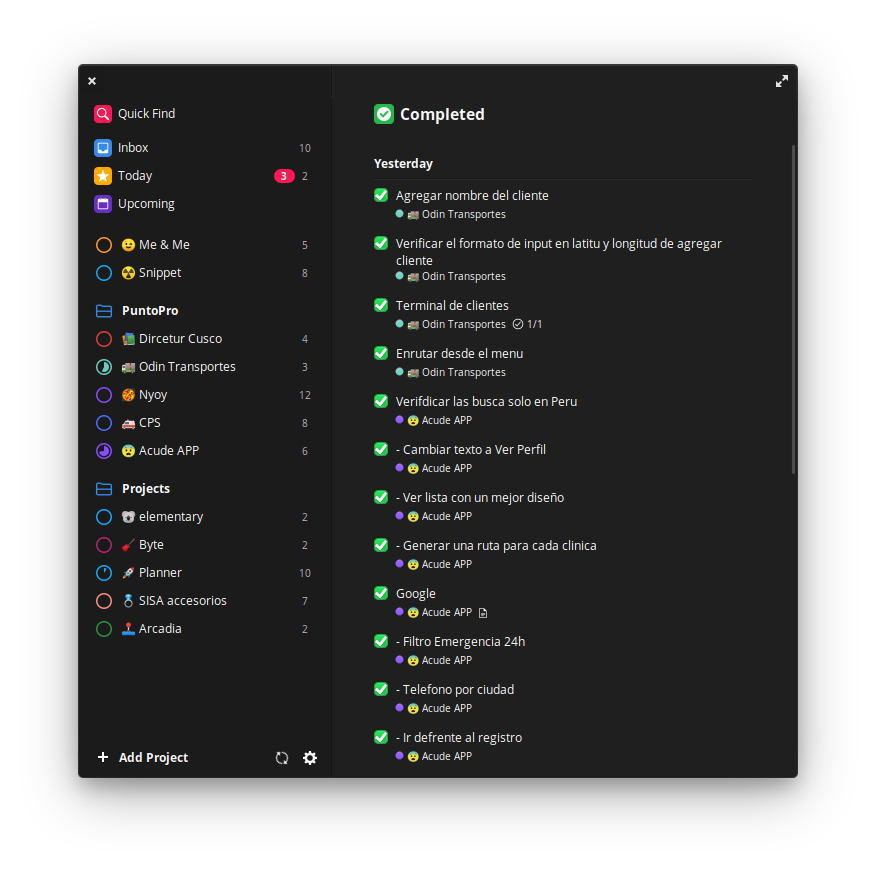Click the sync icon beside Add Project
The height and width of the screenshot is (870, 876).
tap(282, 758)
